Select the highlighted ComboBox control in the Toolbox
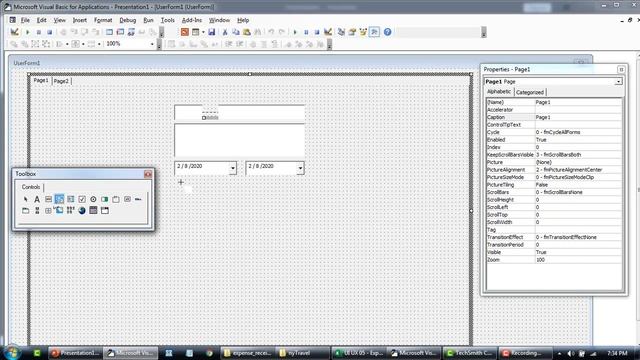 pyautogui.click(x=59, y=199)
